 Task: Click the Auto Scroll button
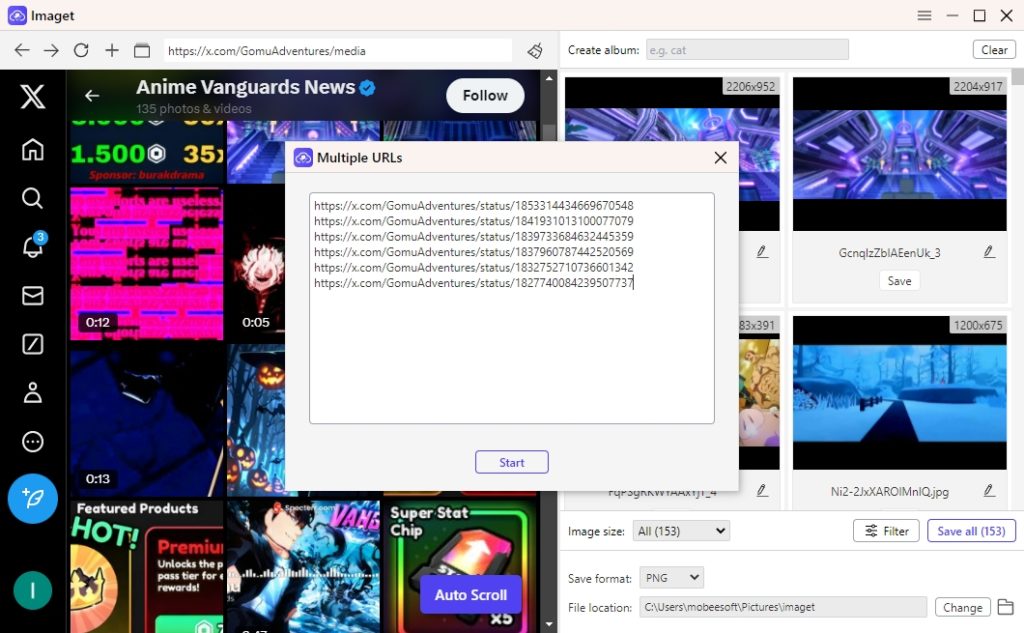[470, 595]
